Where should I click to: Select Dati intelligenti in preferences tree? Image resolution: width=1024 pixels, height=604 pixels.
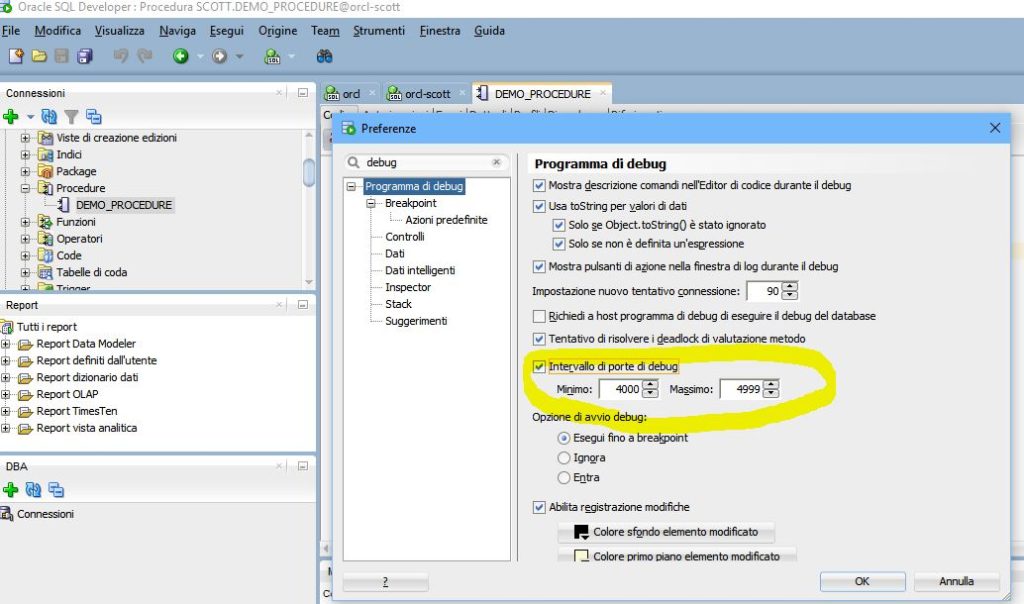tap(420, 270)
